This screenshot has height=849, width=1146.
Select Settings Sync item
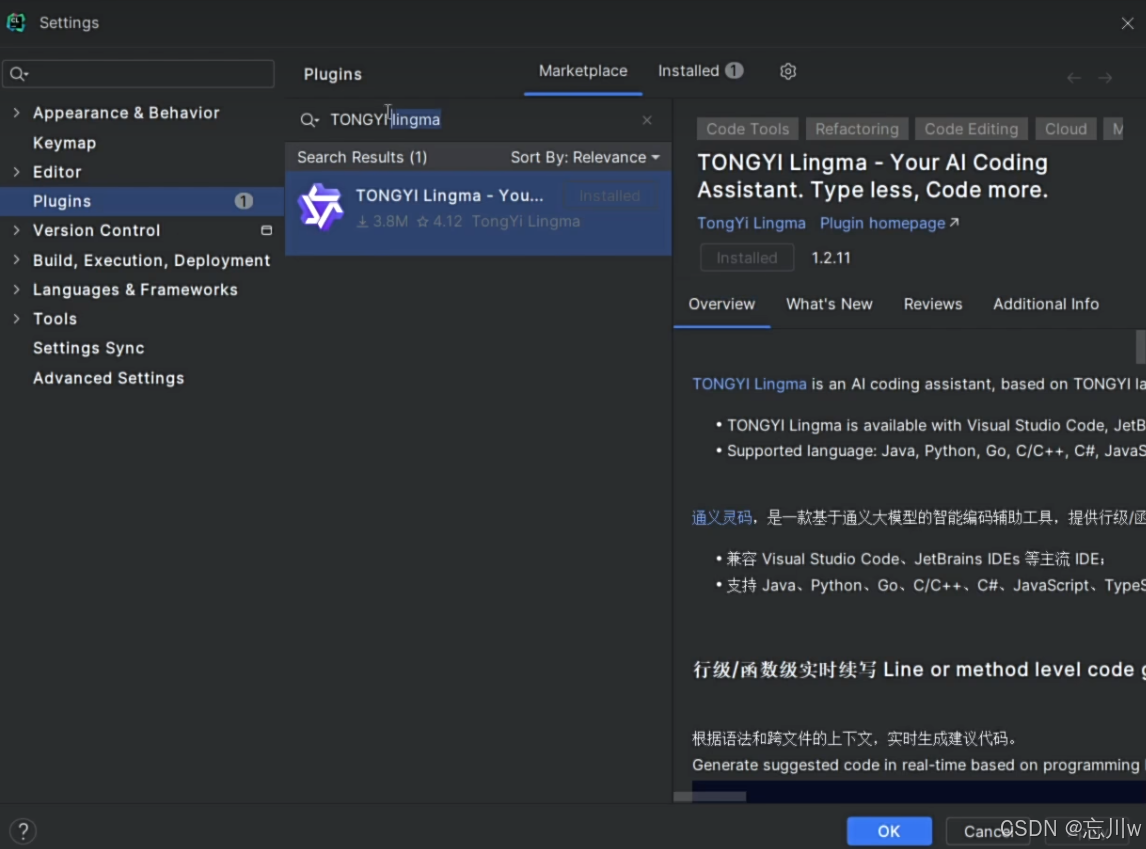pyautogui.click(x=88, y=349)
